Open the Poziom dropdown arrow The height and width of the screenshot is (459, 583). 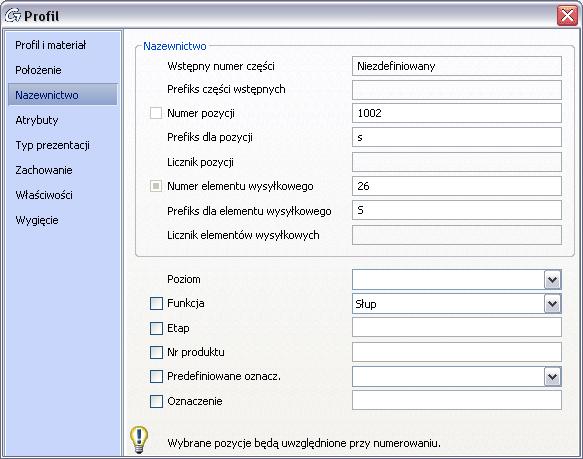[x=553, y=280]
